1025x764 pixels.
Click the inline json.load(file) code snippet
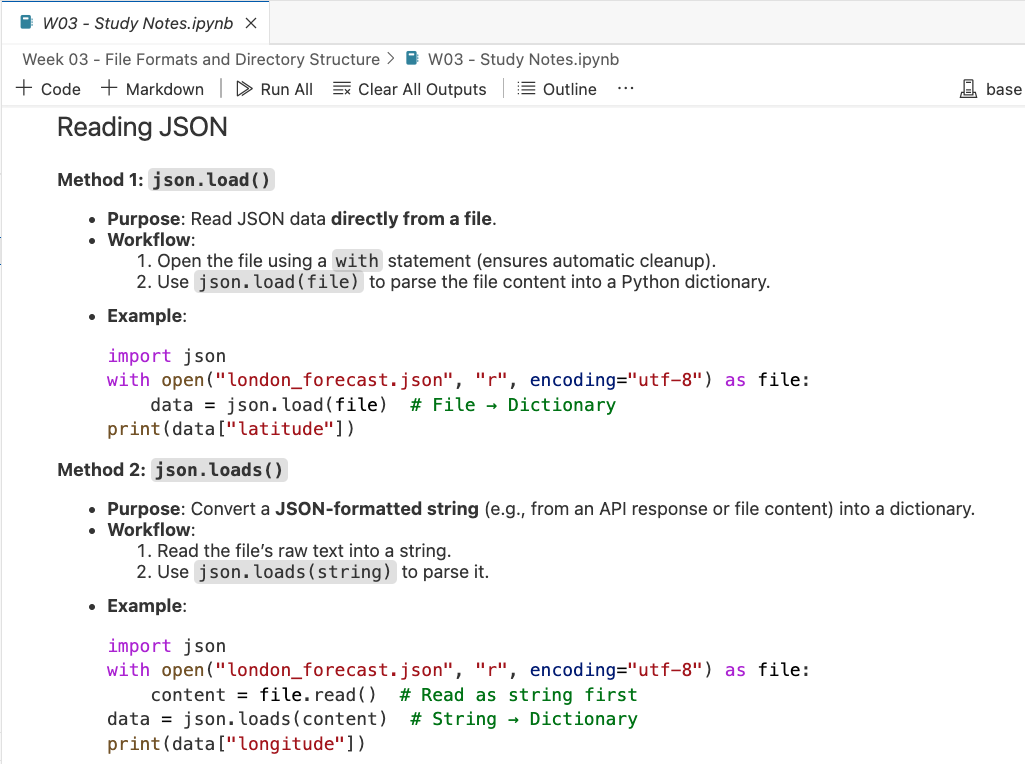pyautogui.click(x=278, y=282)
